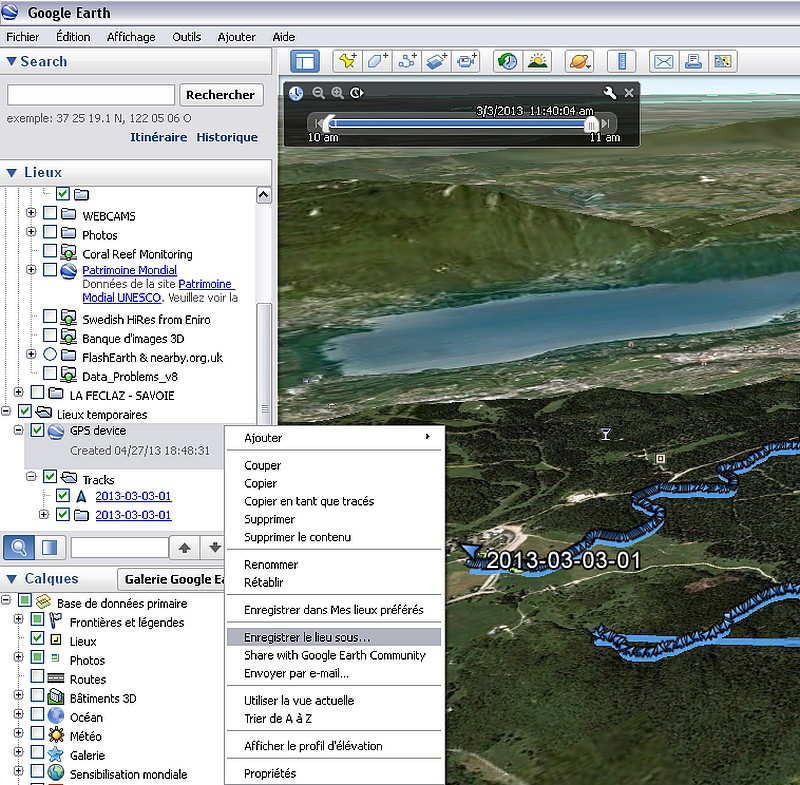Add a placemark with the pushpin tool
This screenshot has height=785, width=800.
[347, 62]
